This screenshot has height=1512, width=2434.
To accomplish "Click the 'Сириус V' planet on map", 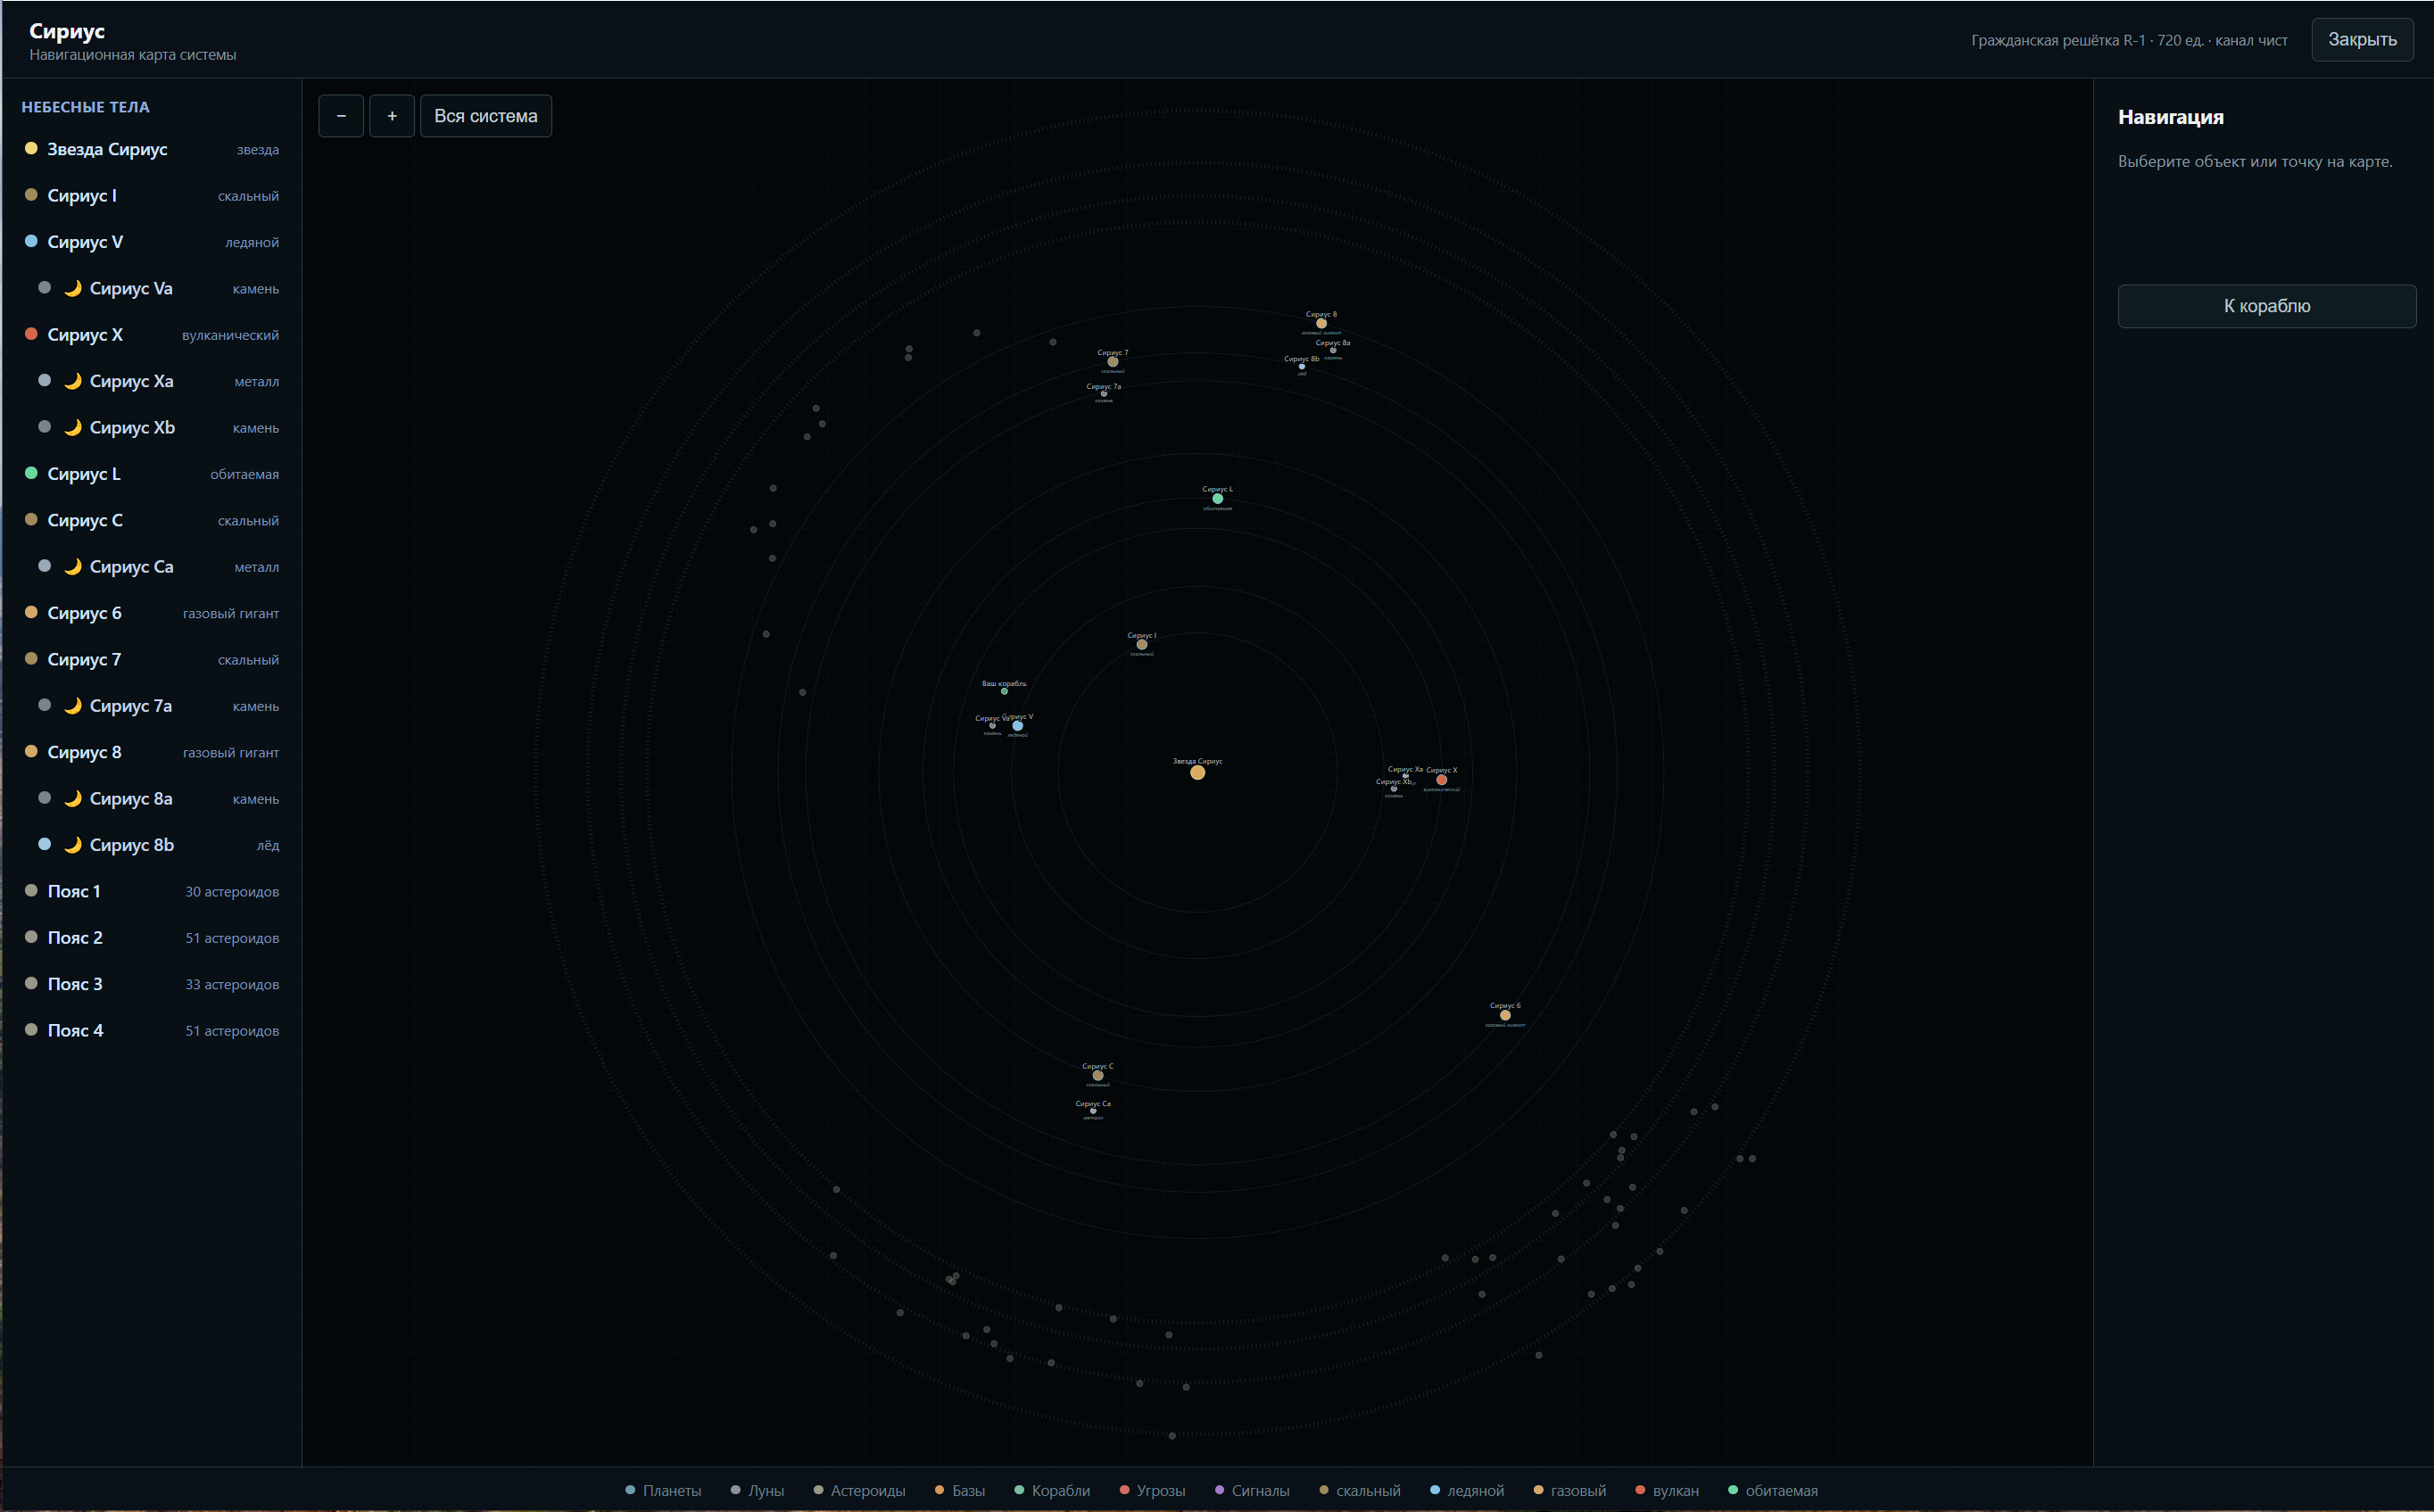I will click(x=1018, y=725).
